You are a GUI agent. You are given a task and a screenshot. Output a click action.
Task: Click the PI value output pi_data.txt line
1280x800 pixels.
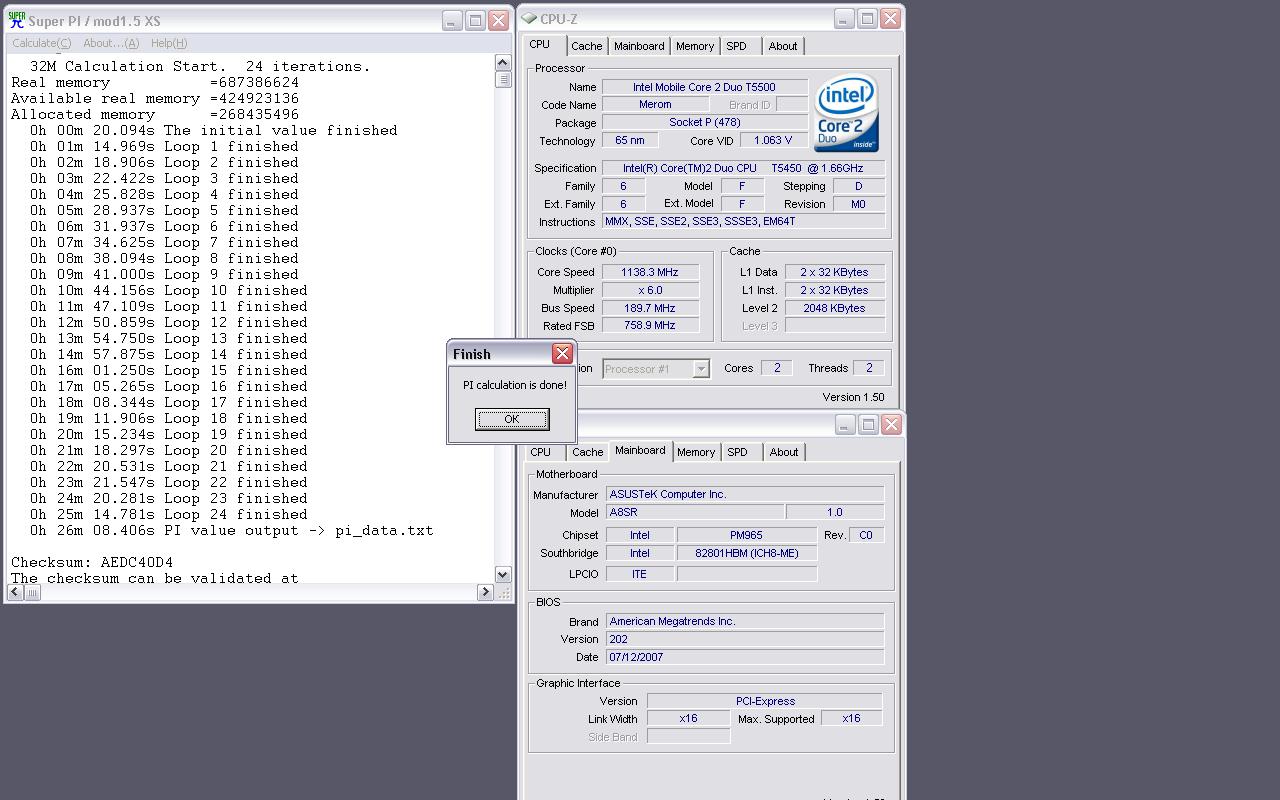231,530
